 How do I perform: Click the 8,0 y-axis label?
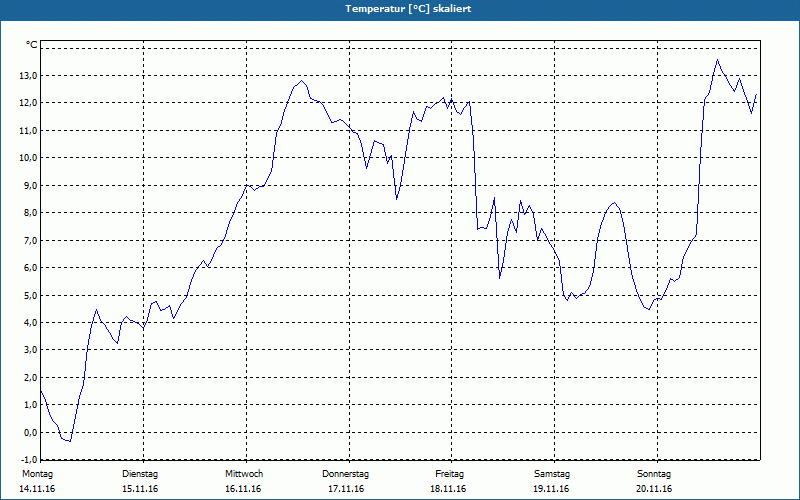[x=31, y=213]
